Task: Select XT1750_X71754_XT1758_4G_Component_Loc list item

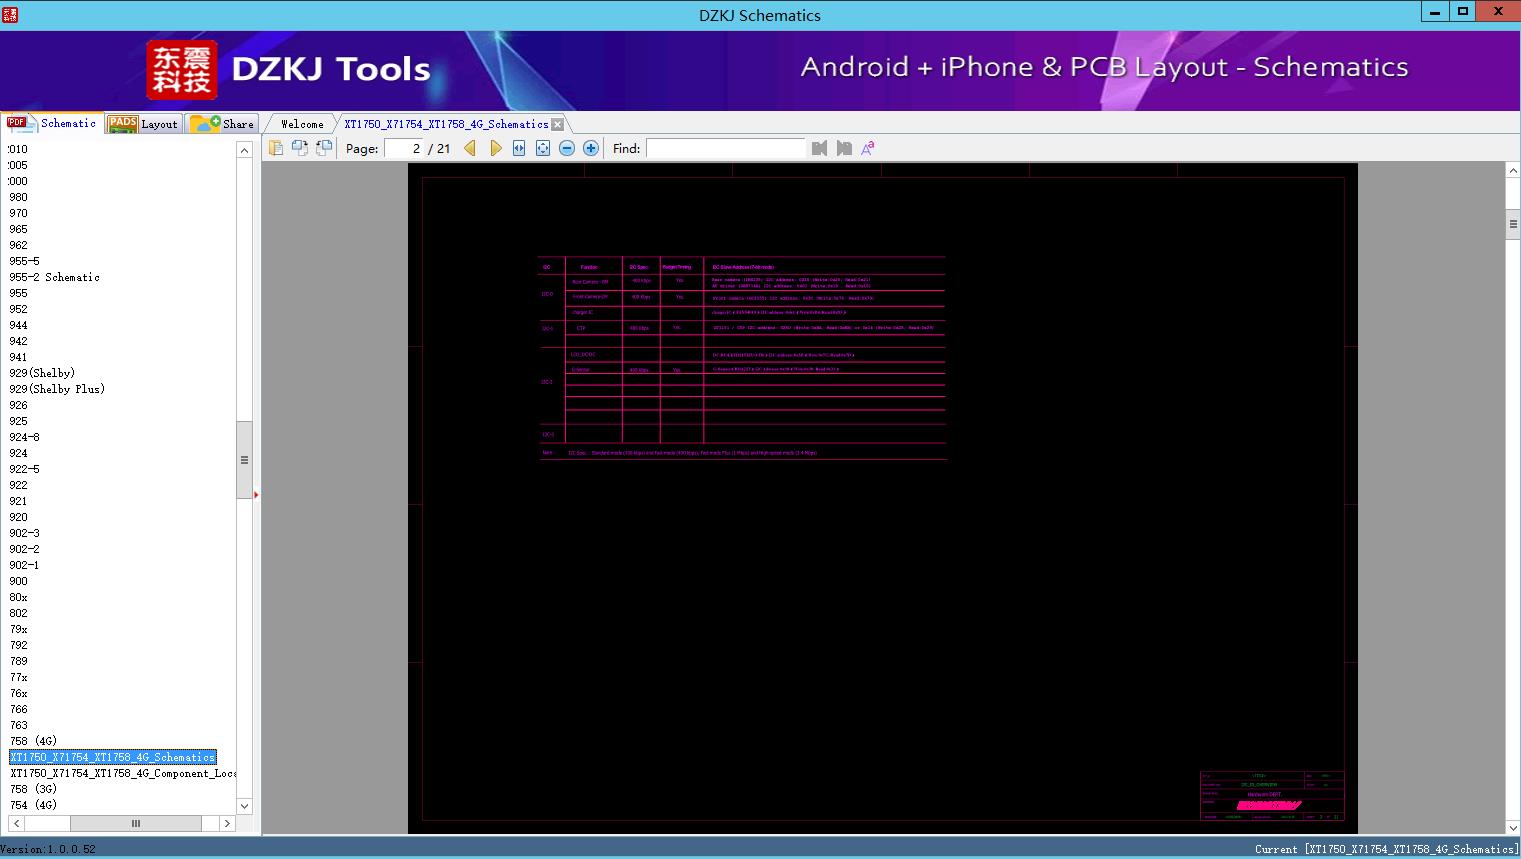Action: [x=123, y=773]
